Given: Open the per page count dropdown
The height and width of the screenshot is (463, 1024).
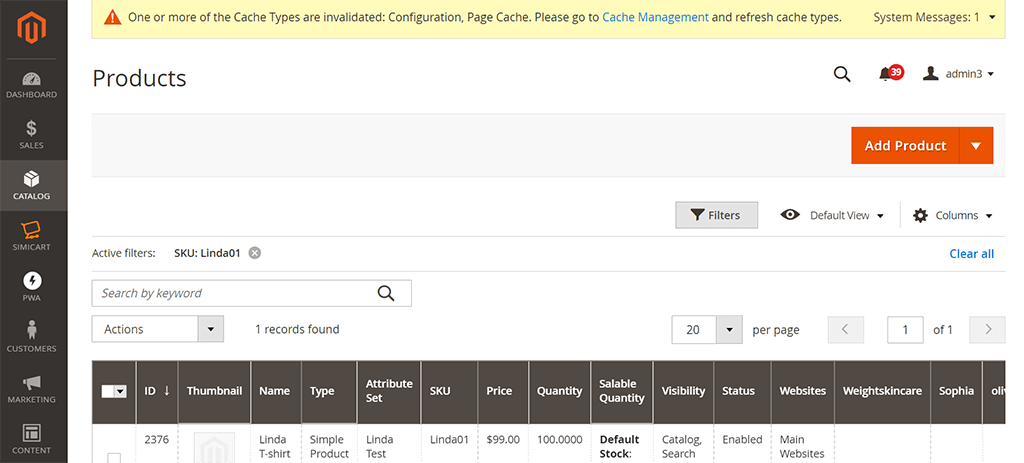Looking at the screenshot, I should 729,329.
